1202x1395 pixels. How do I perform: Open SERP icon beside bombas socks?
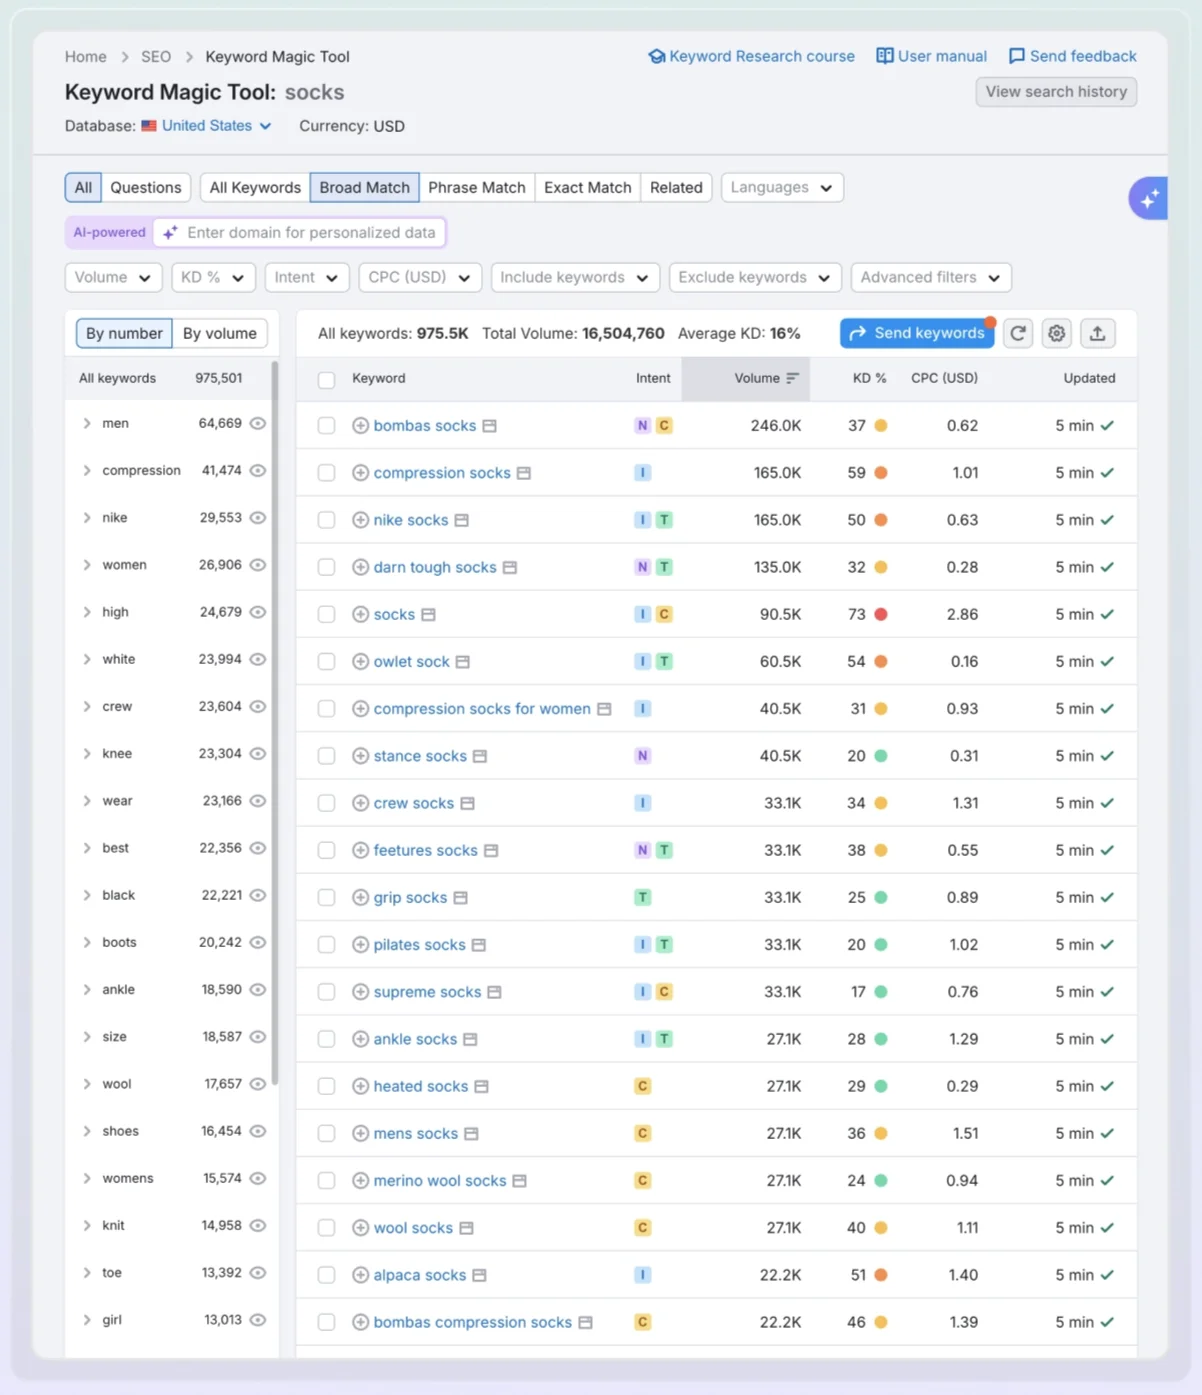tap(490, 426)
